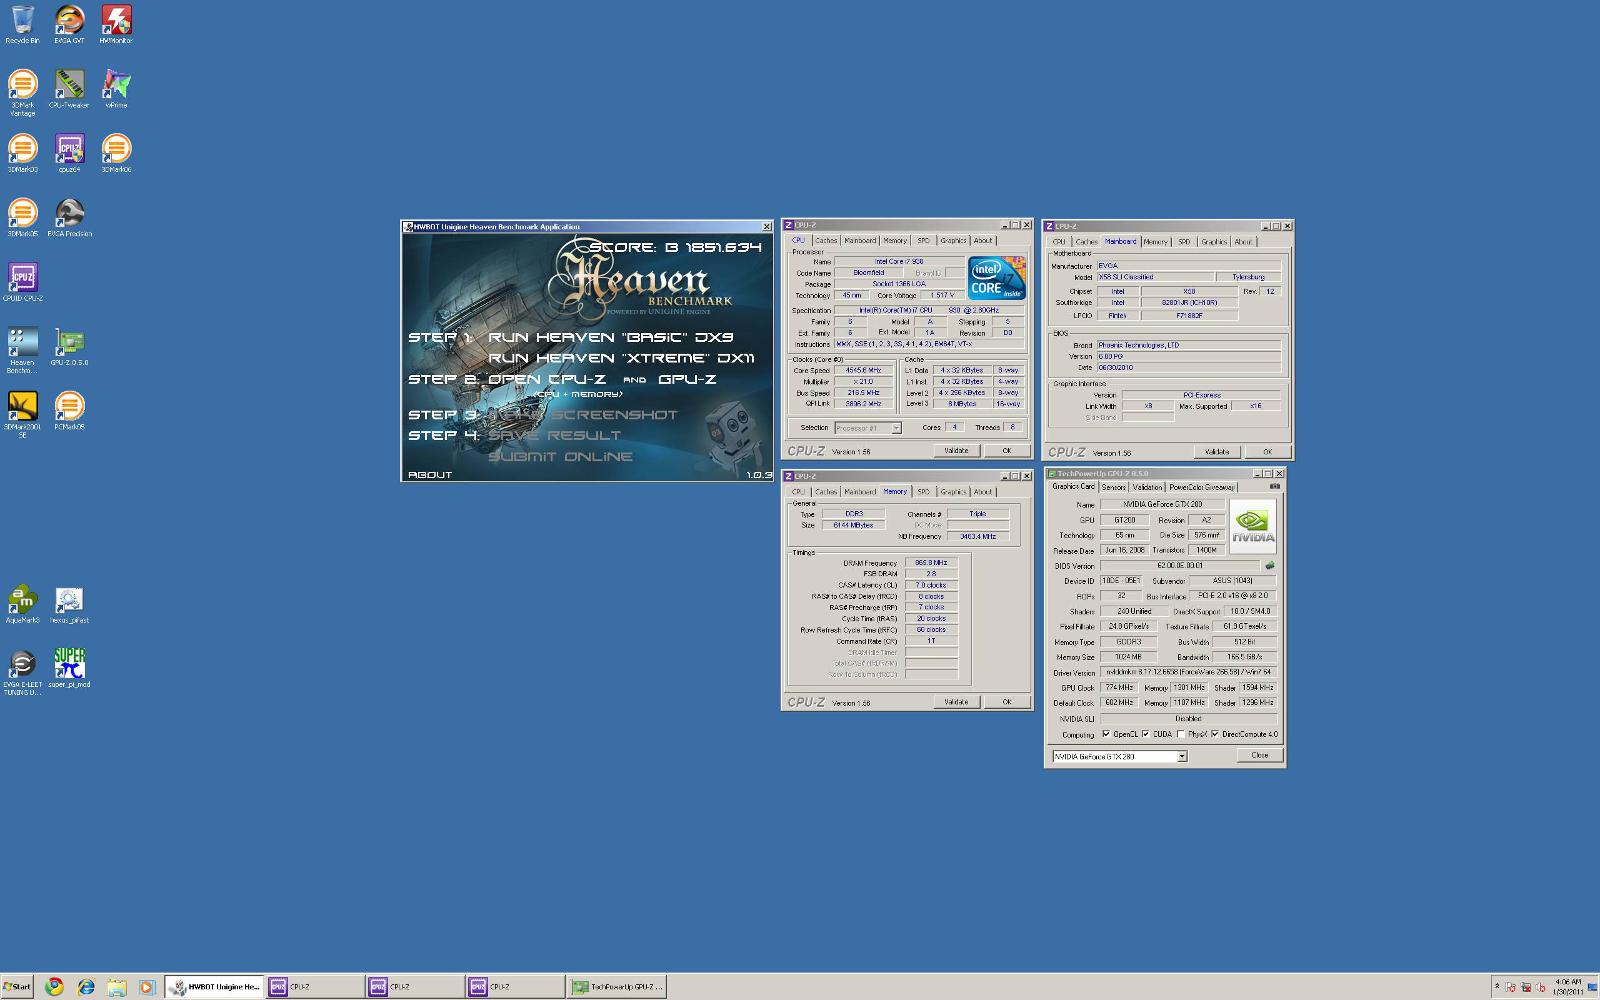Viewport: 1600px width, 1000px height.
Task: Open the Validation tab in GPU-Z
Action: [1147, 487]
